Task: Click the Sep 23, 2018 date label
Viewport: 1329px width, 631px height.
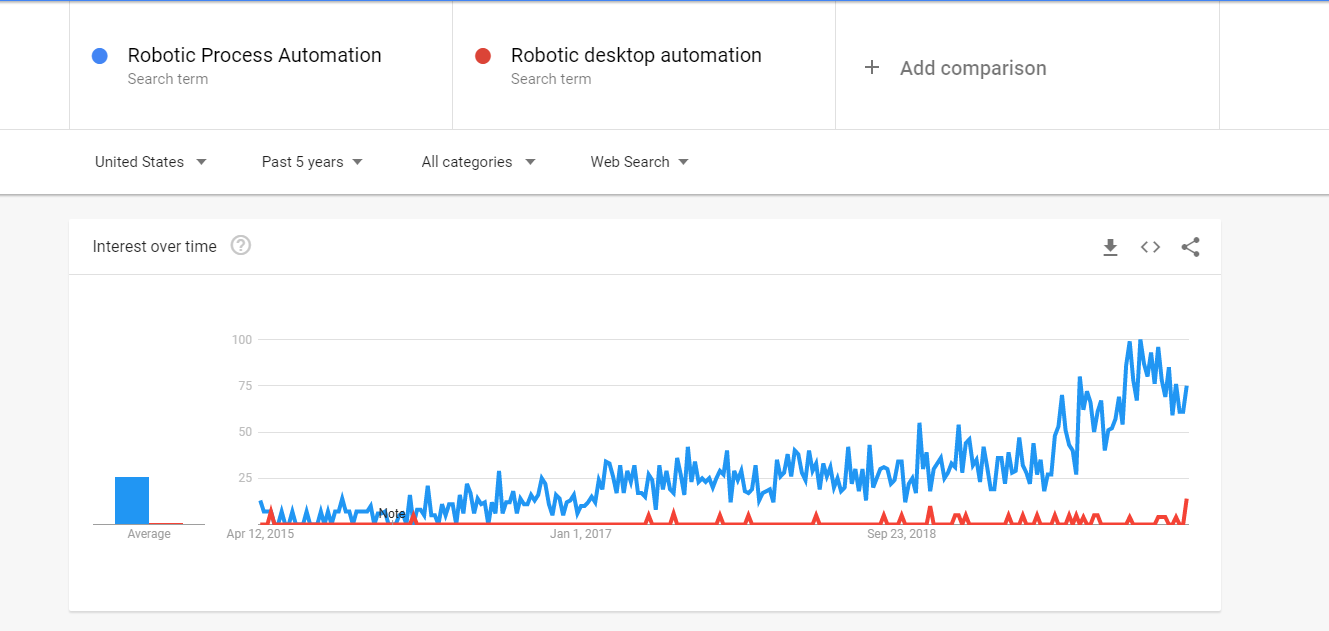Action: (901, 534)
